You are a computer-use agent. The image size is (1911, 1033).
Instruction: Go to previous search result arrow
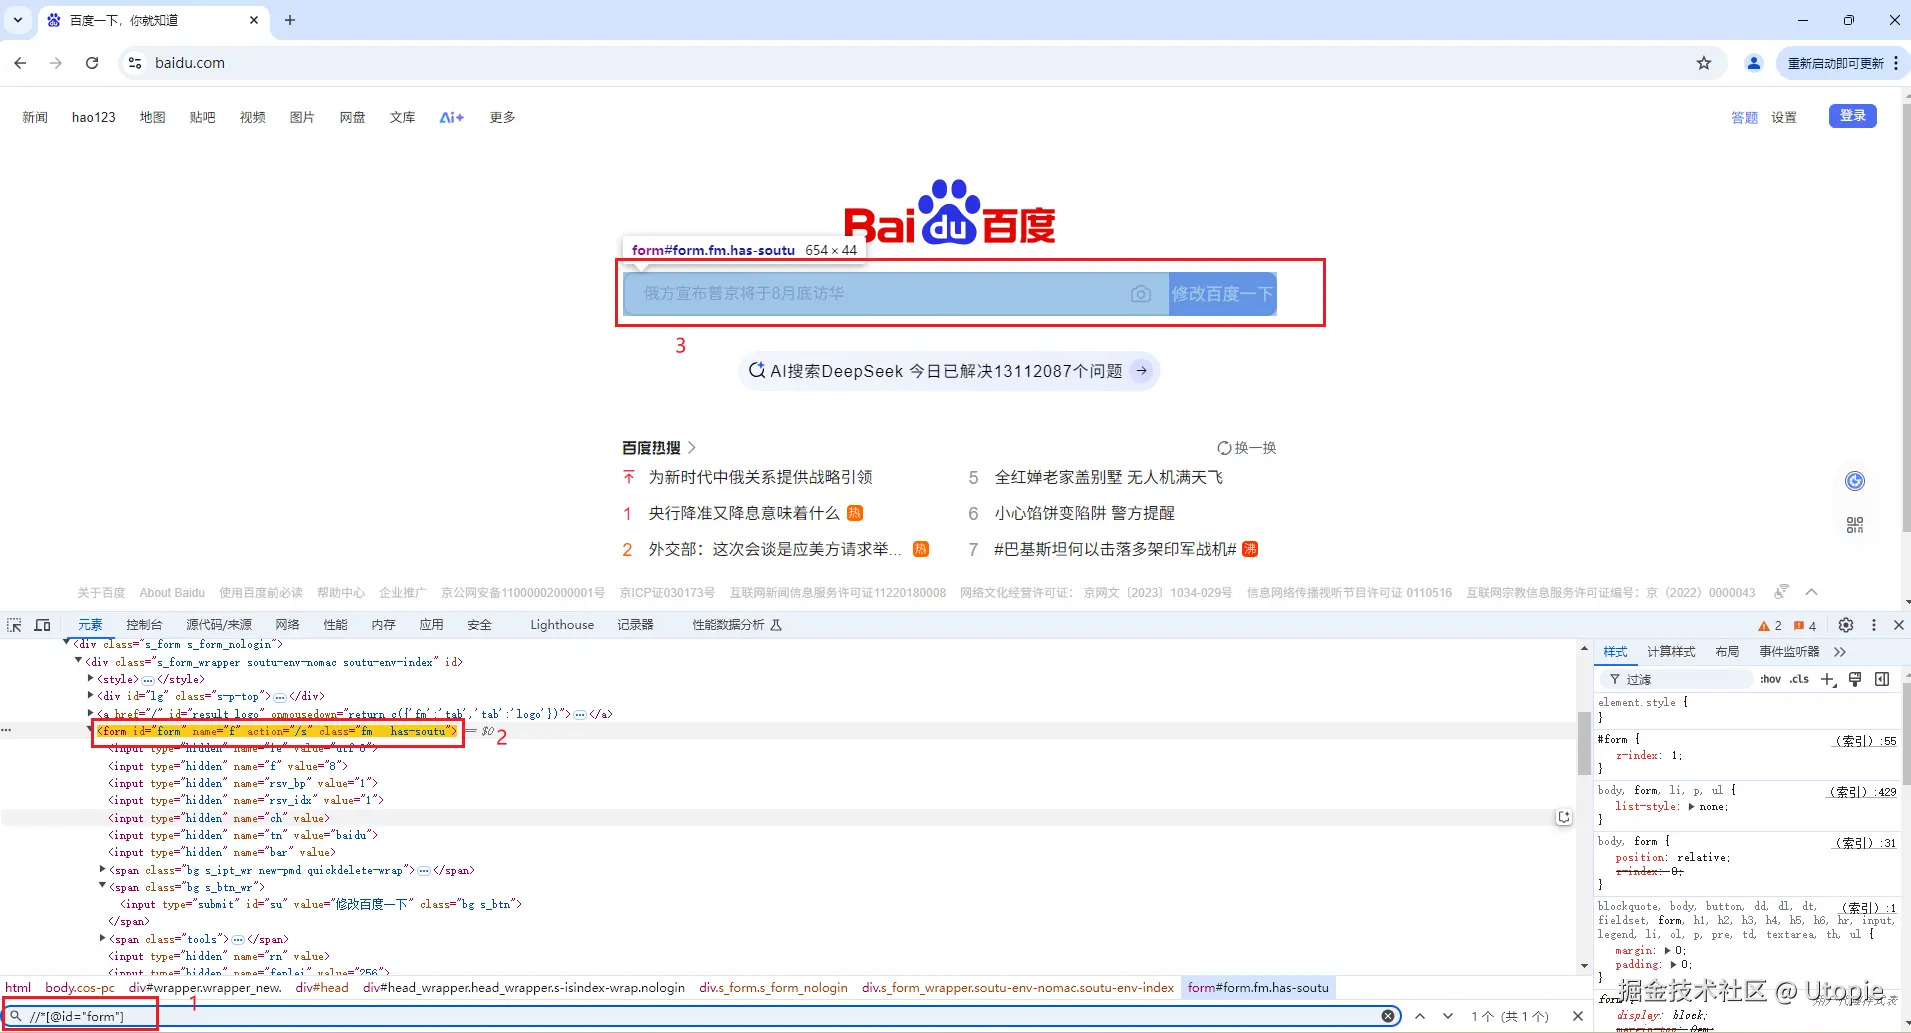tap(1420, 1016)
